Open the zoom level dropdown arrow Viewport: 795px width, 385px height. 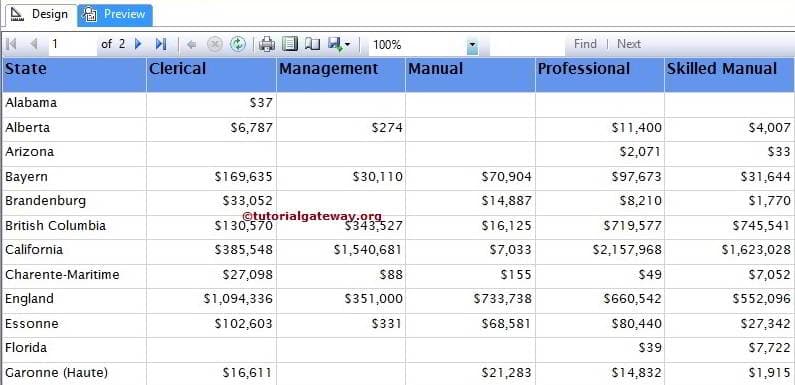[x=473, y=45]
